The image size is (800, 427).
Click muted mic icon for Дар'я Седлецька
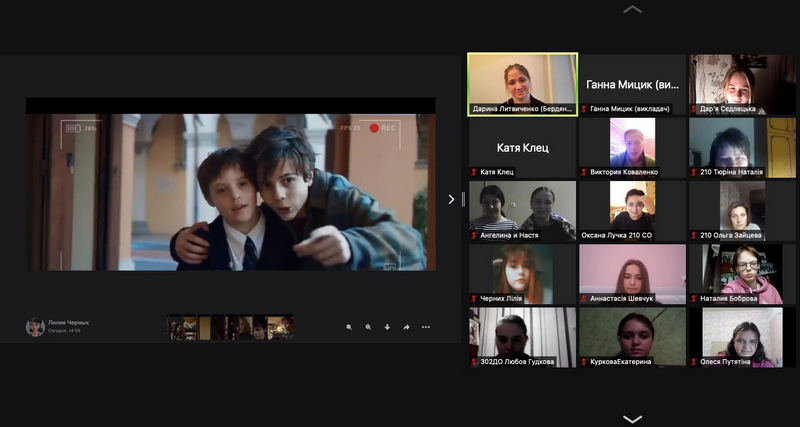coord(694,109)
